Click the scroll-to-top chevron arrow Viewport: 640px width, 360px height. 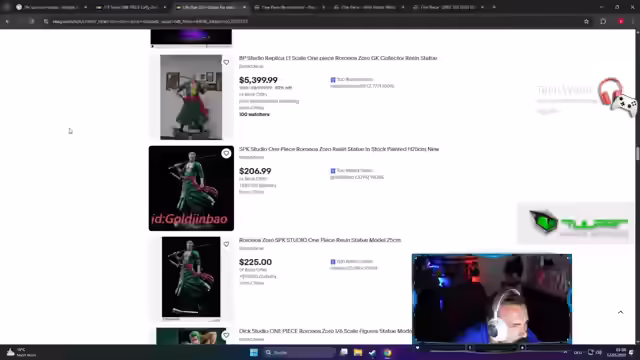pos(620,312)
